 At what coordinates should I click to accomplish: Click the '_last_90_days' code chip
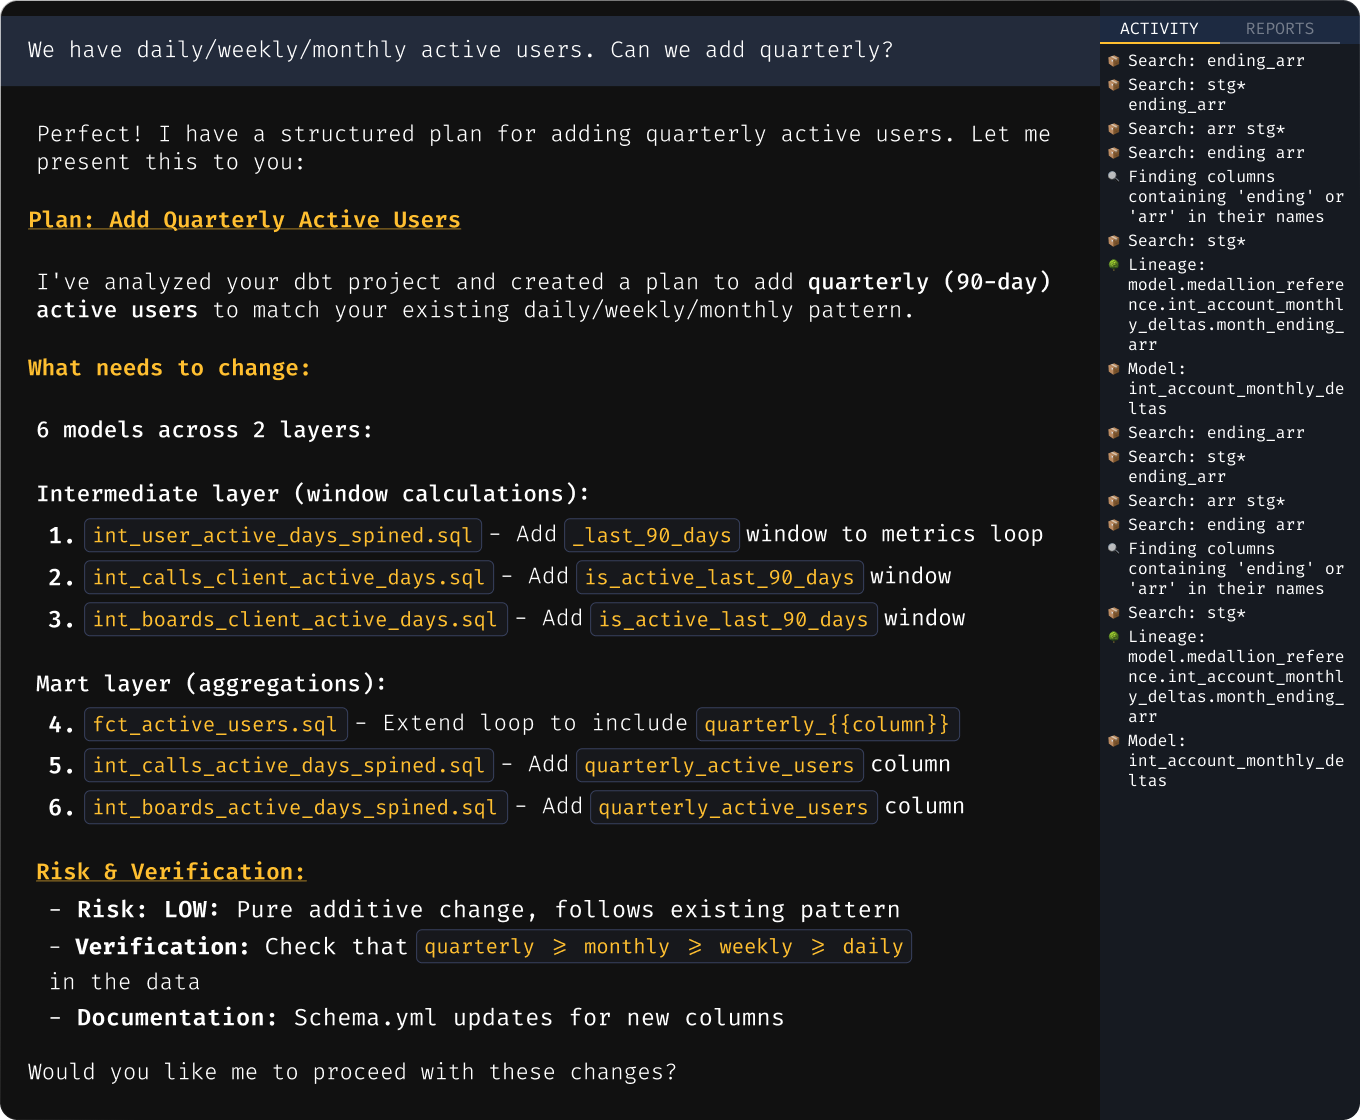pos(652,536)
